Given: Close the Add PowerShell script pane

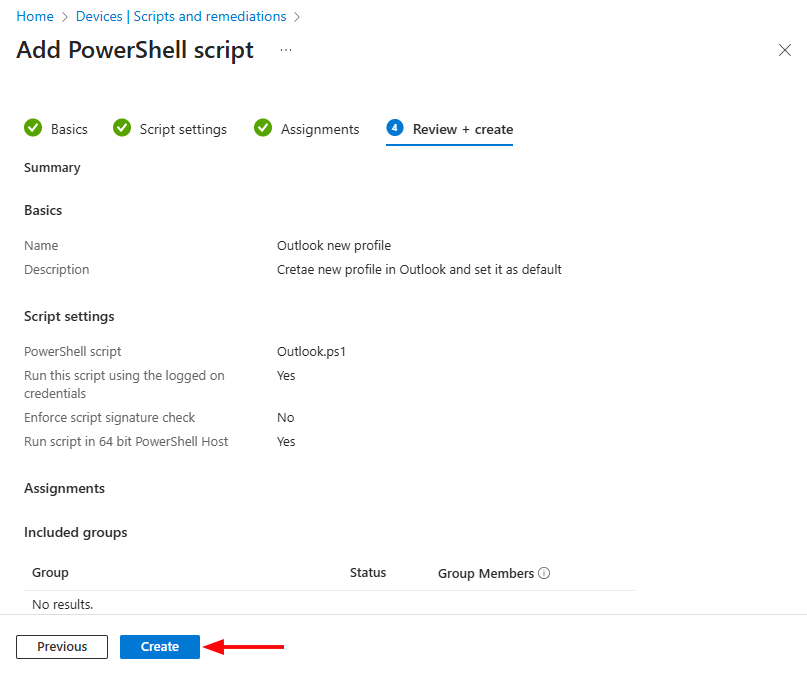Looking at the screenshot, I should click(x=784, y=50).
